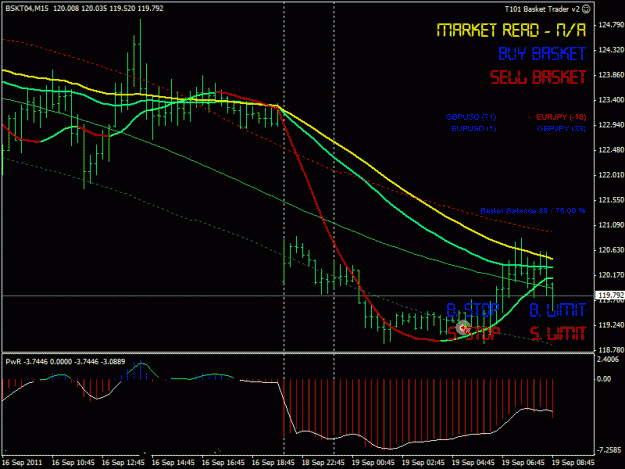Click the GBPJPY pair label
Screen dimensions: 625x469
[x=561, y=129]
